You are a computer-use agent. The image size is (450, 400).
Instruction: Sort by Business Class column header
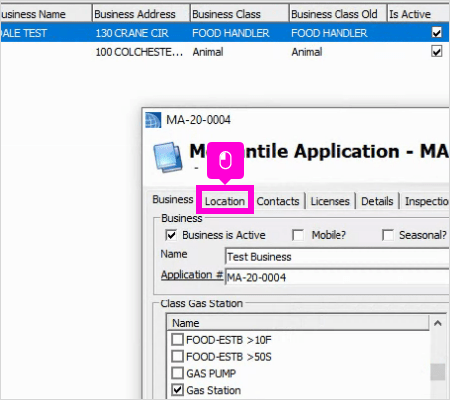239,14
